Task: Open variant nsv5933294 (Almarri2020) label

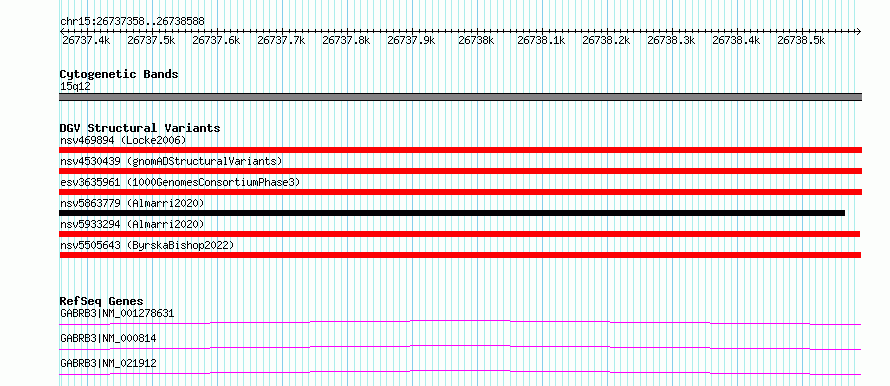Action: click(x=132, y=224)
